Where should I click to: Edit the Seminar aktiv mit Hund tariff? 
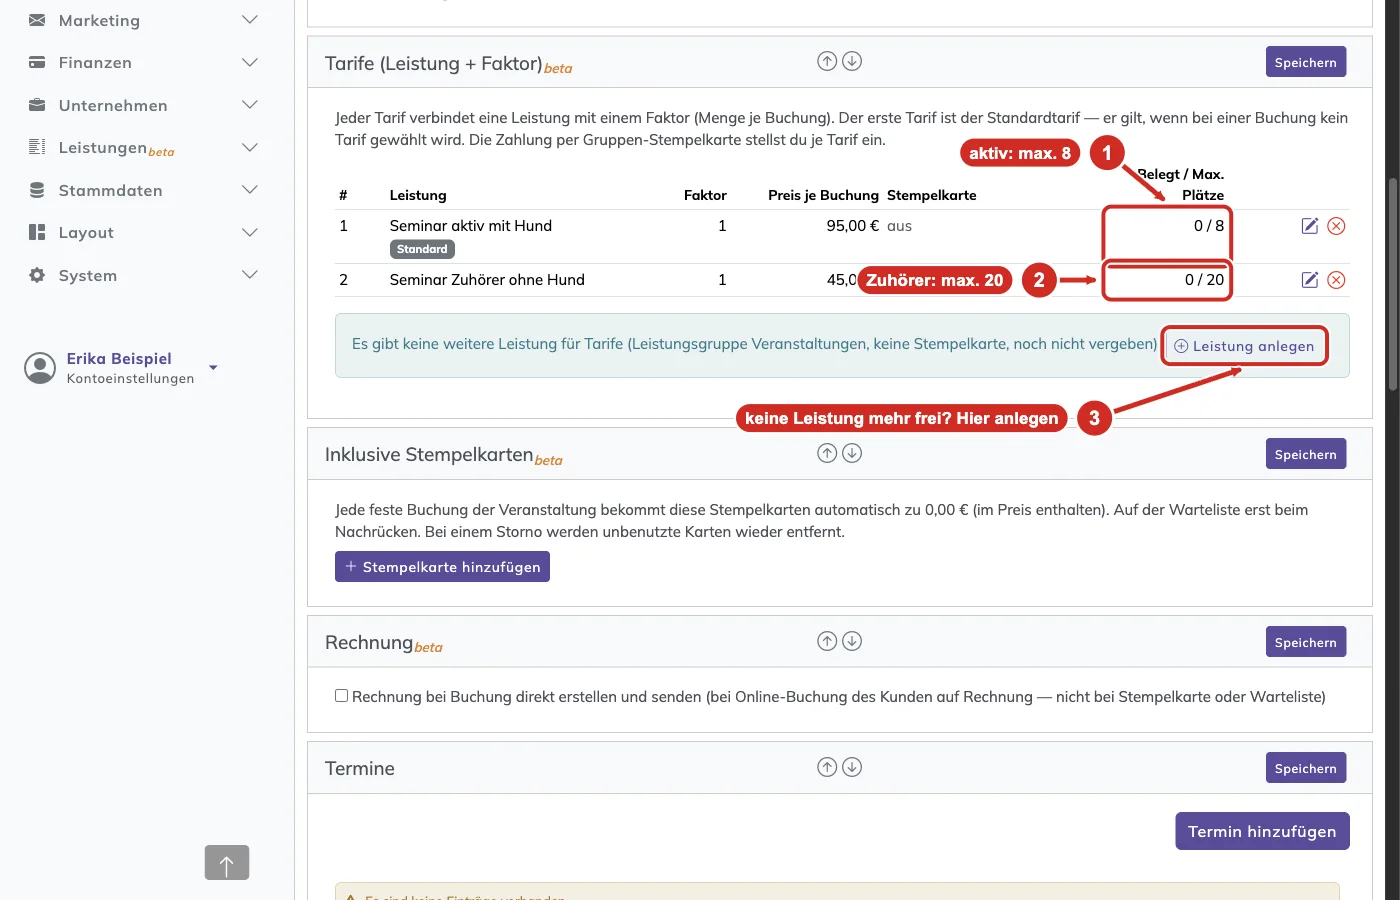point(1310,226)
